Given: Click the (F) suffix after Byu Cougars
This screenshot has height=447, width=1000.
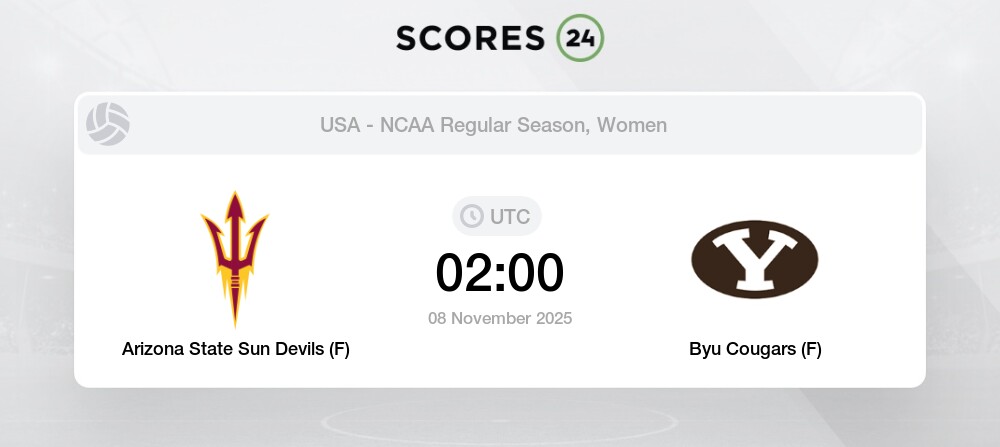Looking at the screenshot, I should 810,349.
